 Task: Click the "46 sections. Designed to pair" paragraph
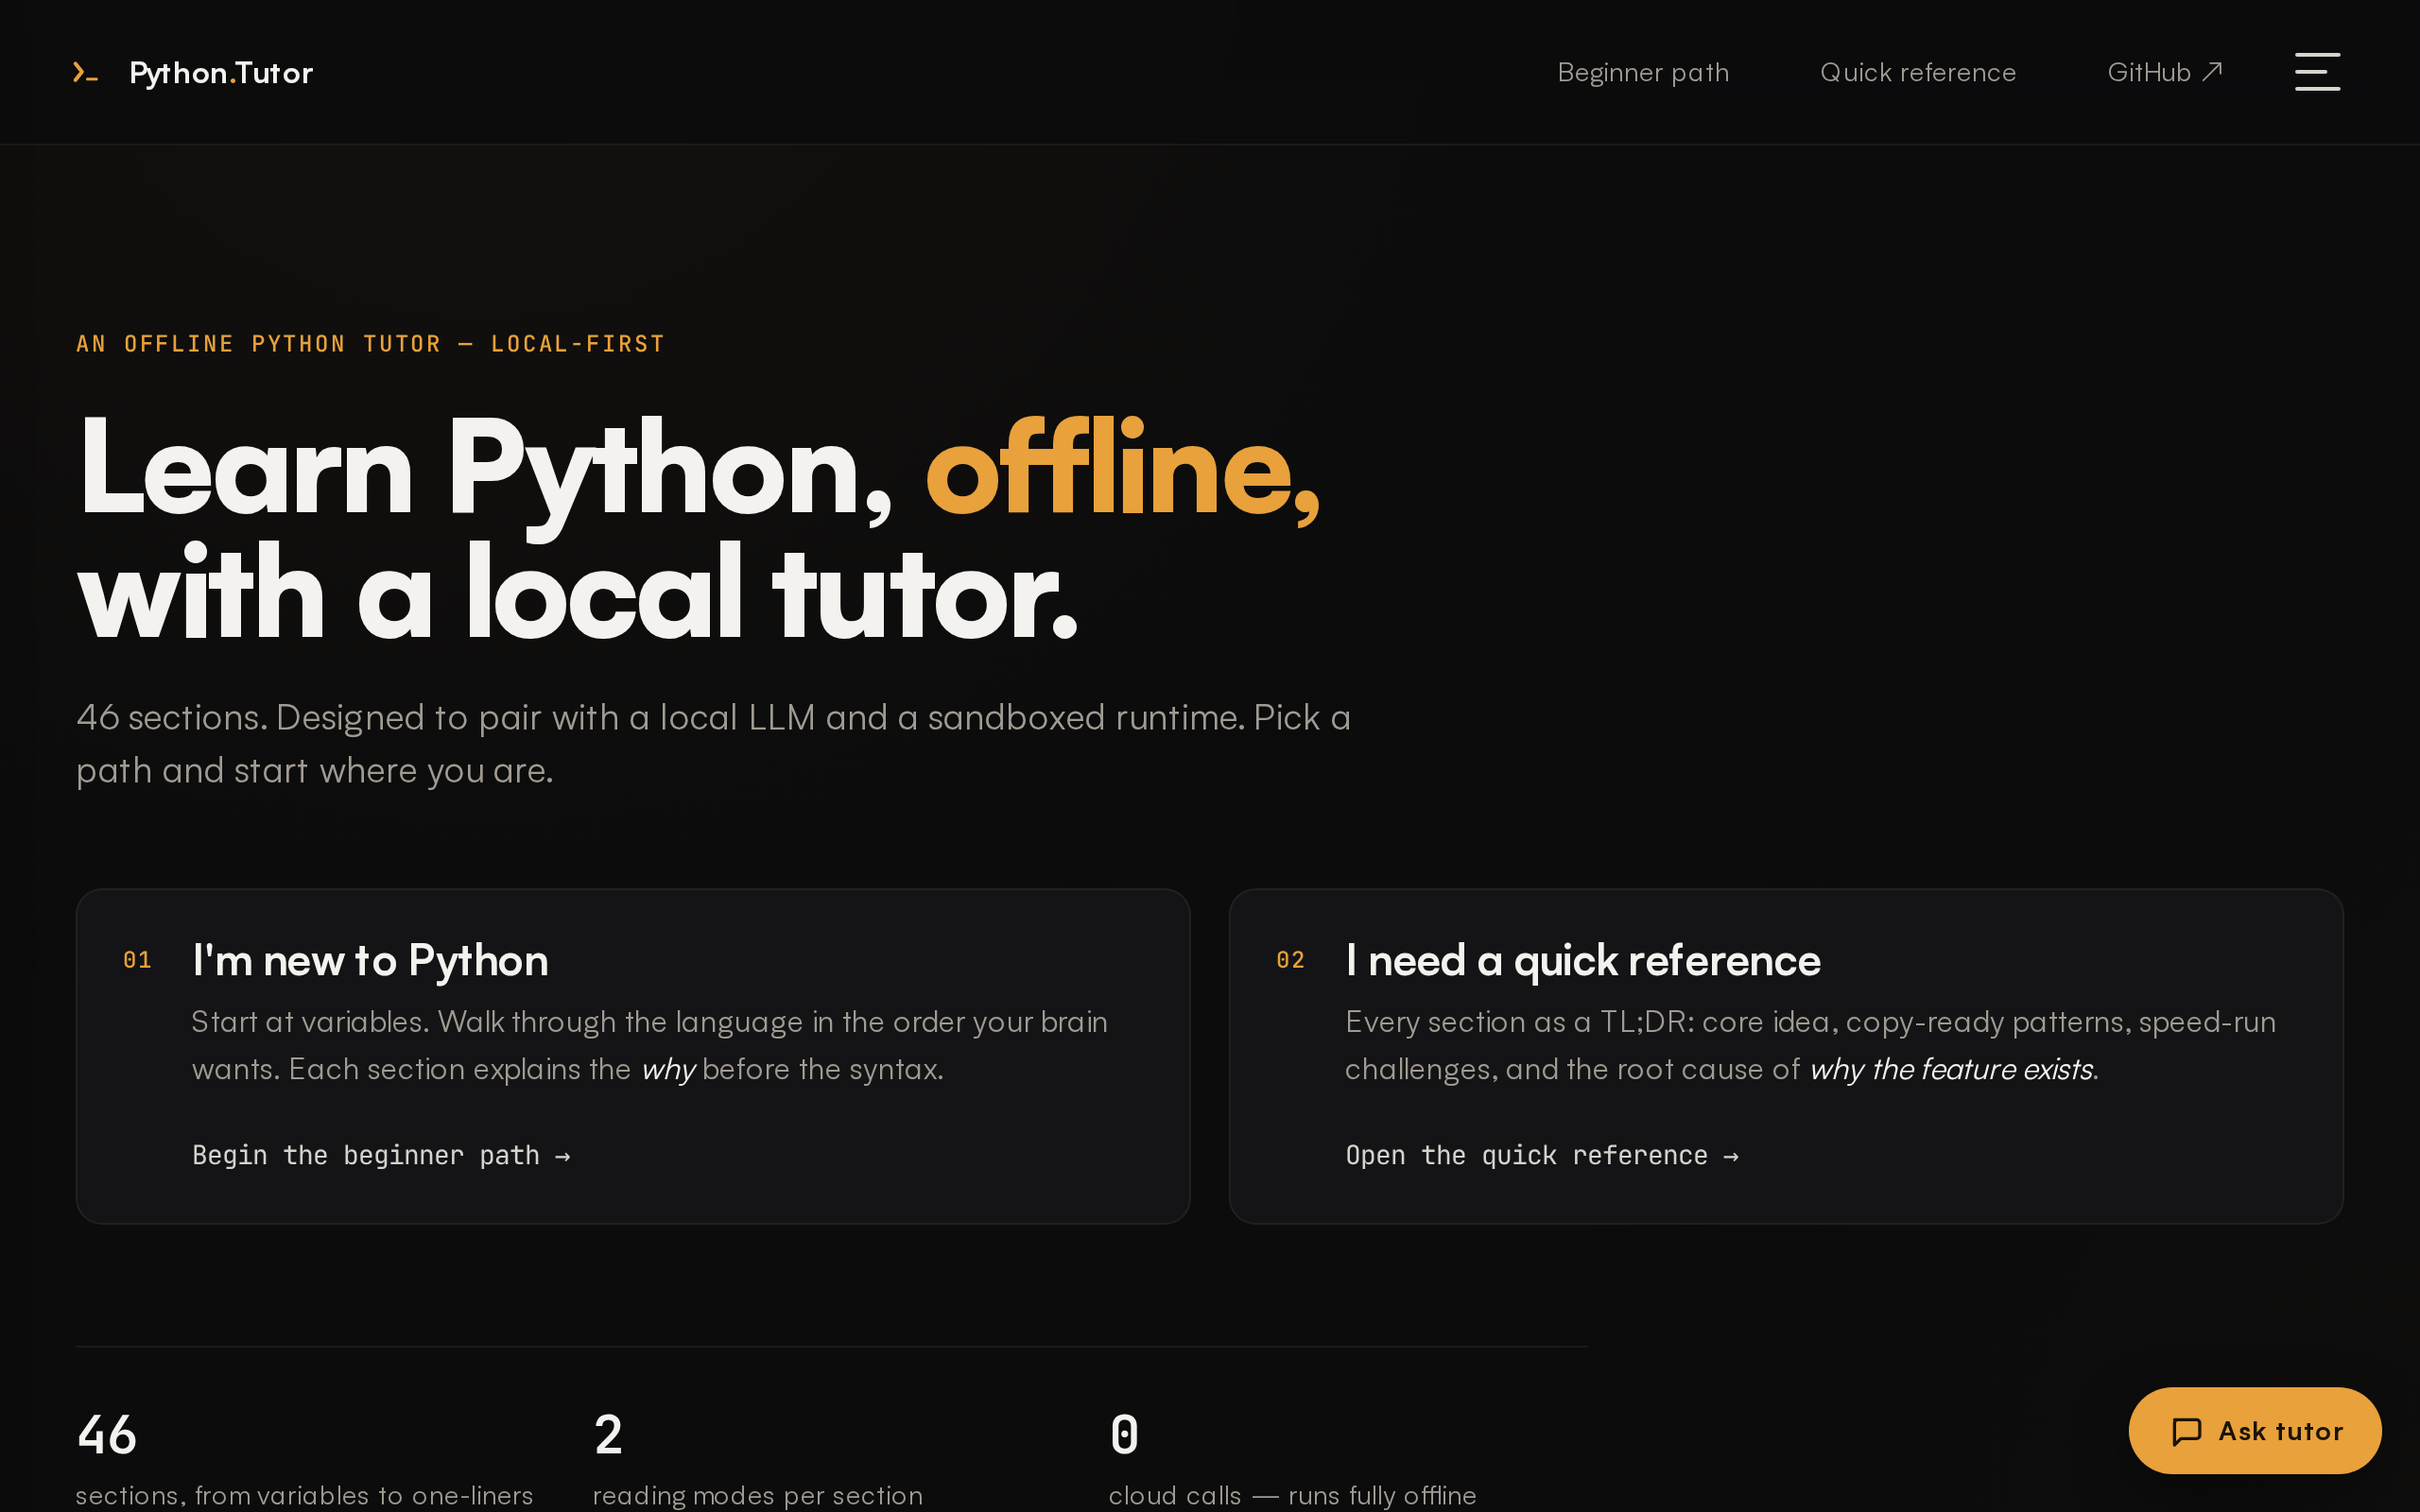pyautogui.click(x=714, y=744)
